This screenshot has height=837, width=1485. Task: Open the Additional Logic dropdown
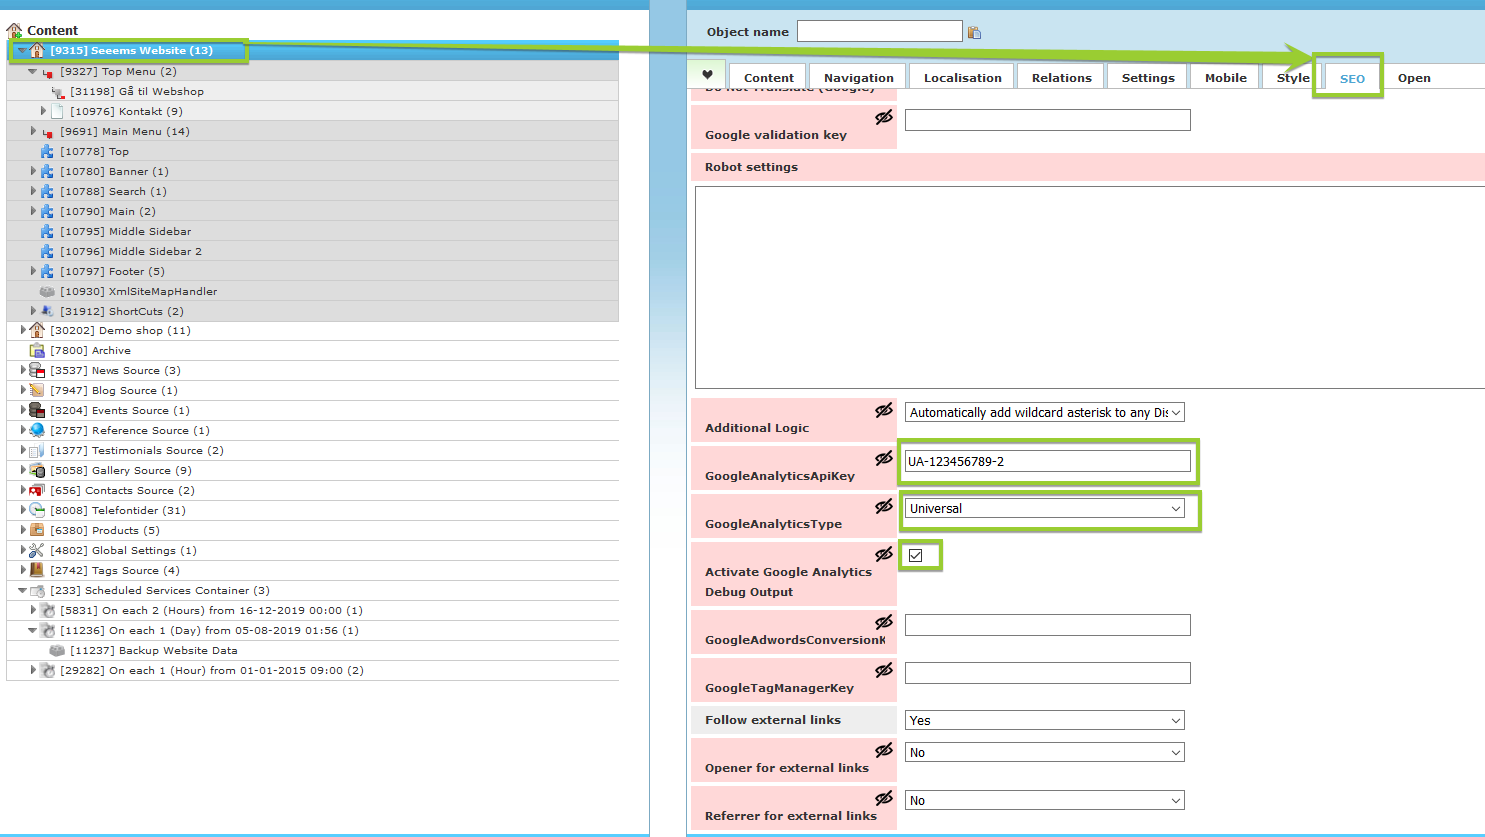(x=1045, y=412)
